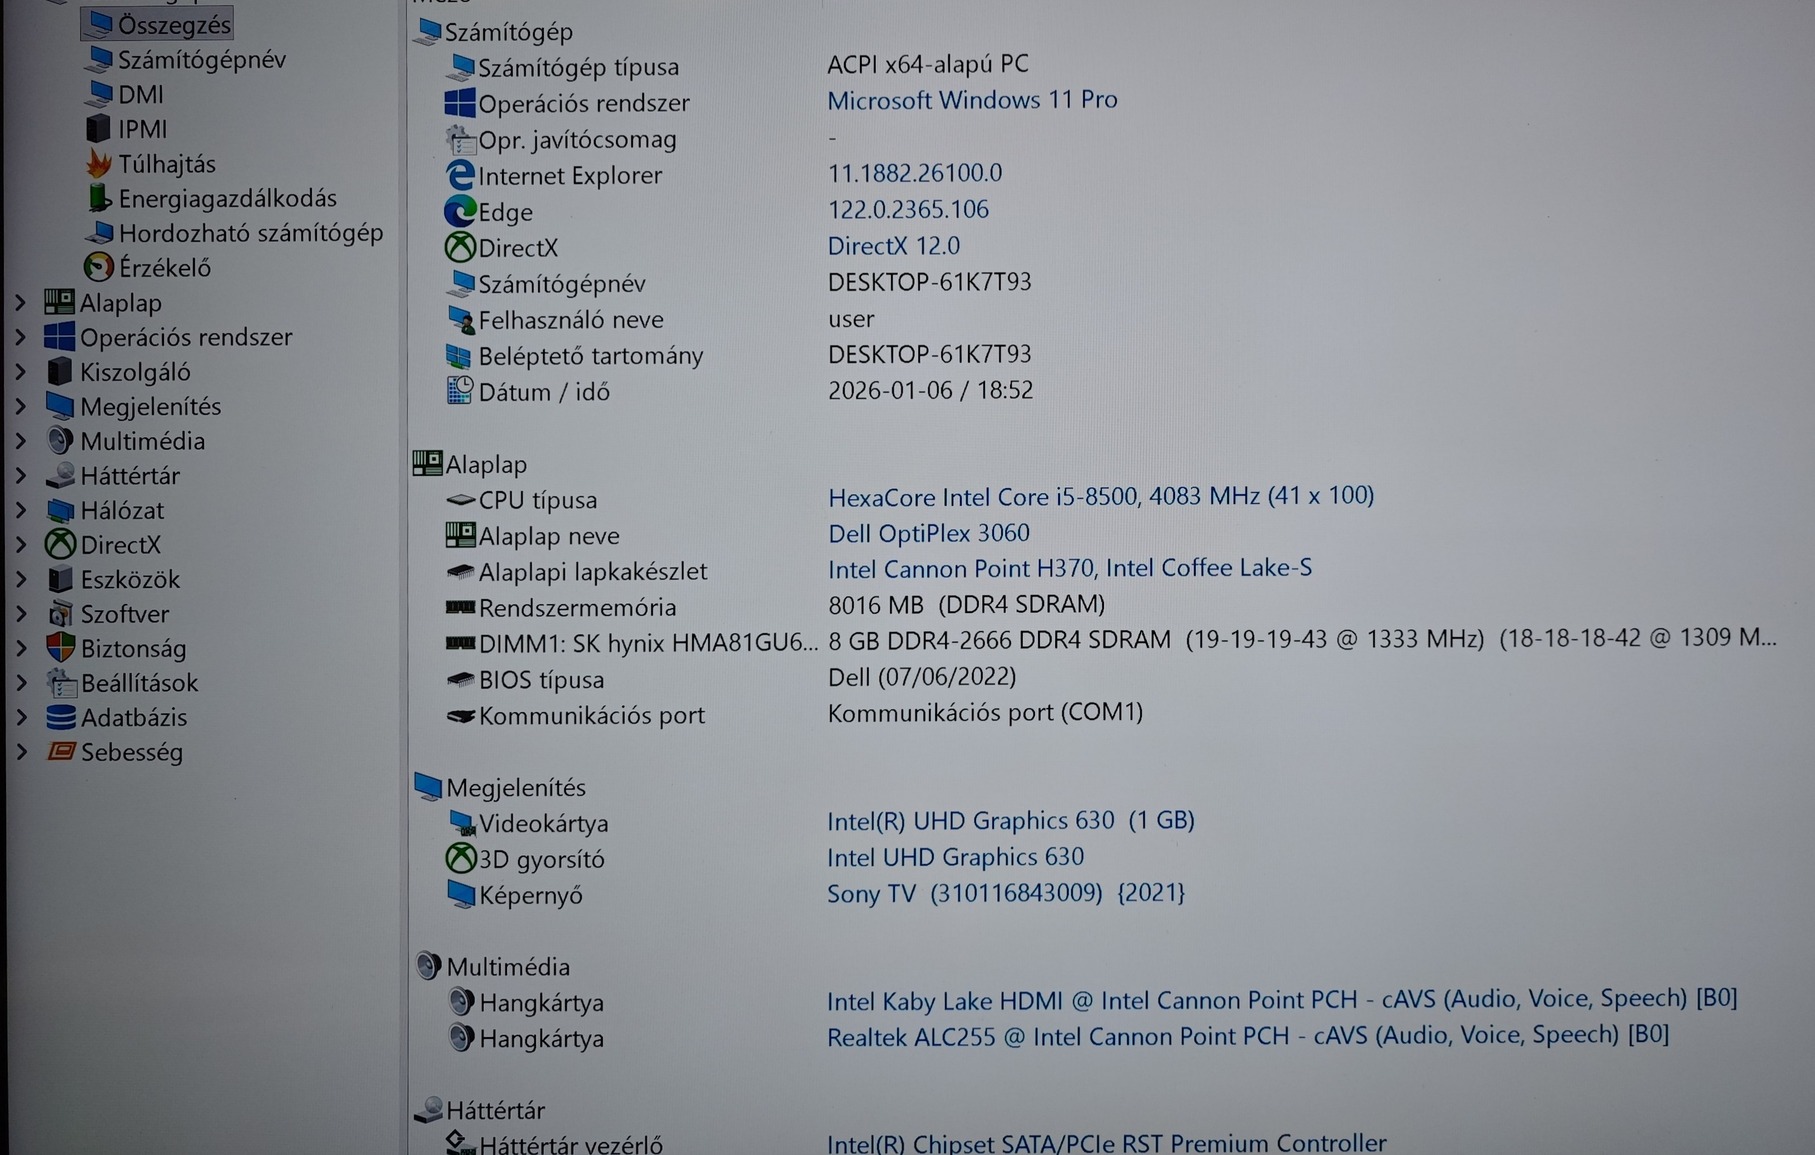Expand the Hálózat tree node
This screenshot has height=1155, width=1815.
(x=20, y=510)
